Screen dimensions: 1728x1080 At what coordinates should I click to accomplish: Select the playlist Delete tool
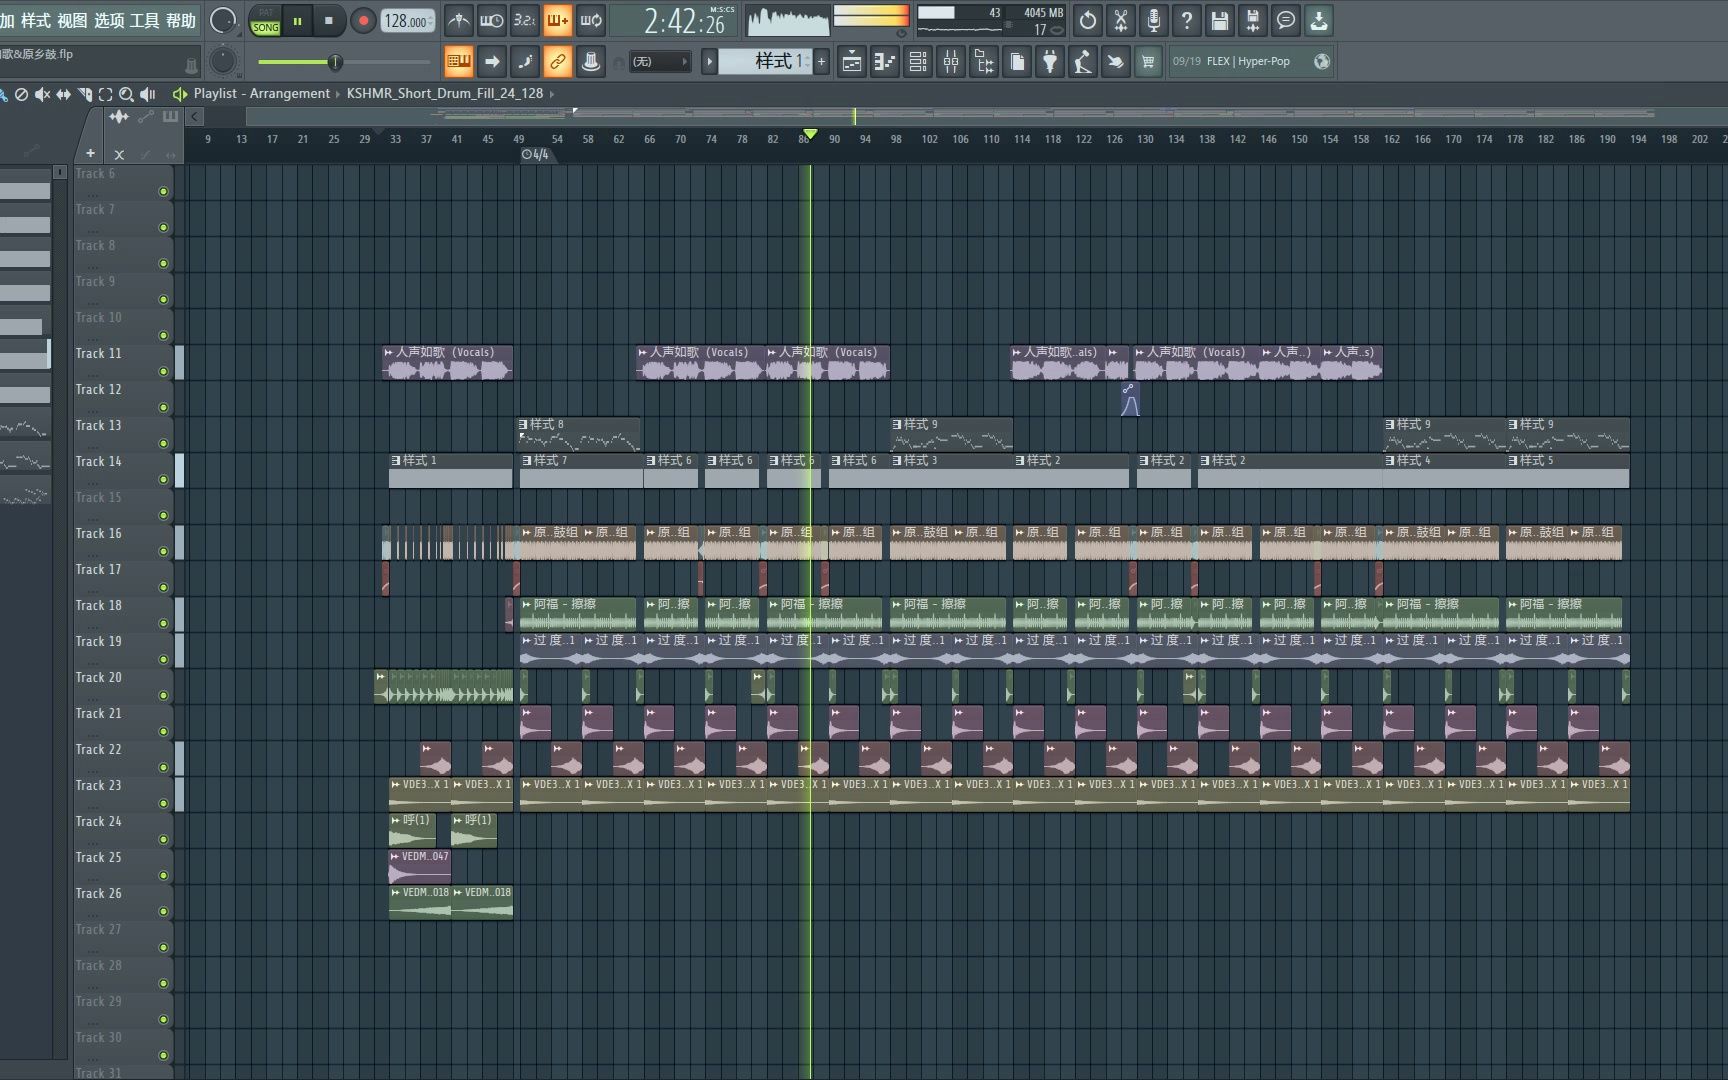21,94
